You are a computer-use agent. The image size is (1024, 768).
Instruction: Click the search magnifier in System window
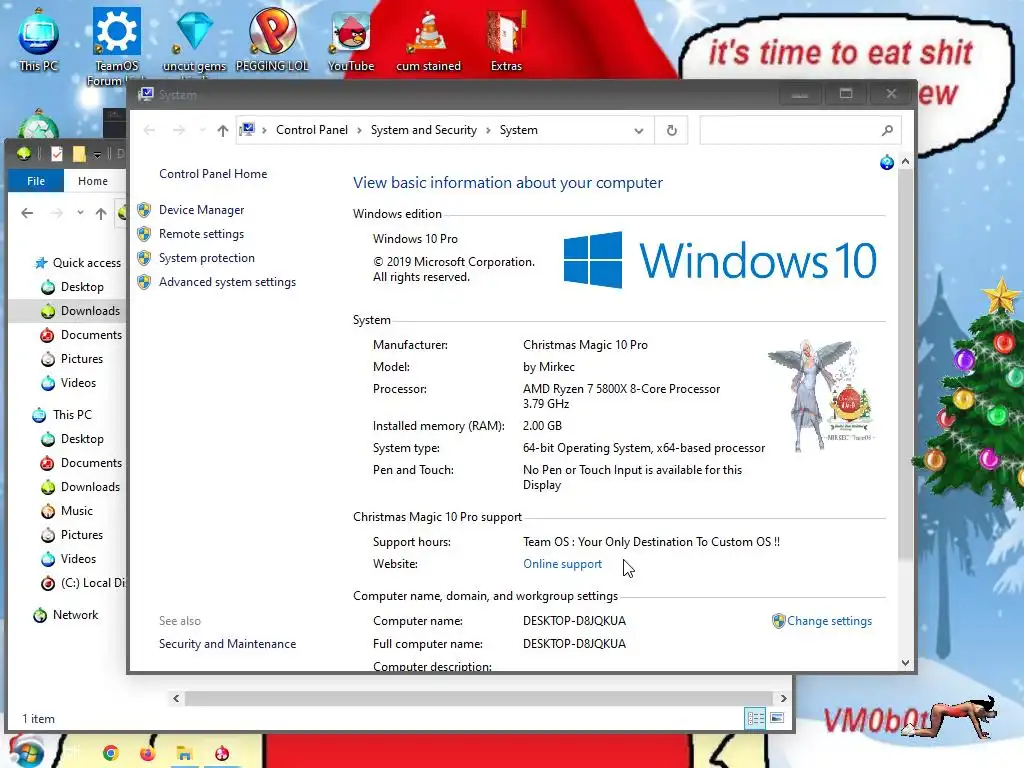tap(887, 130)
